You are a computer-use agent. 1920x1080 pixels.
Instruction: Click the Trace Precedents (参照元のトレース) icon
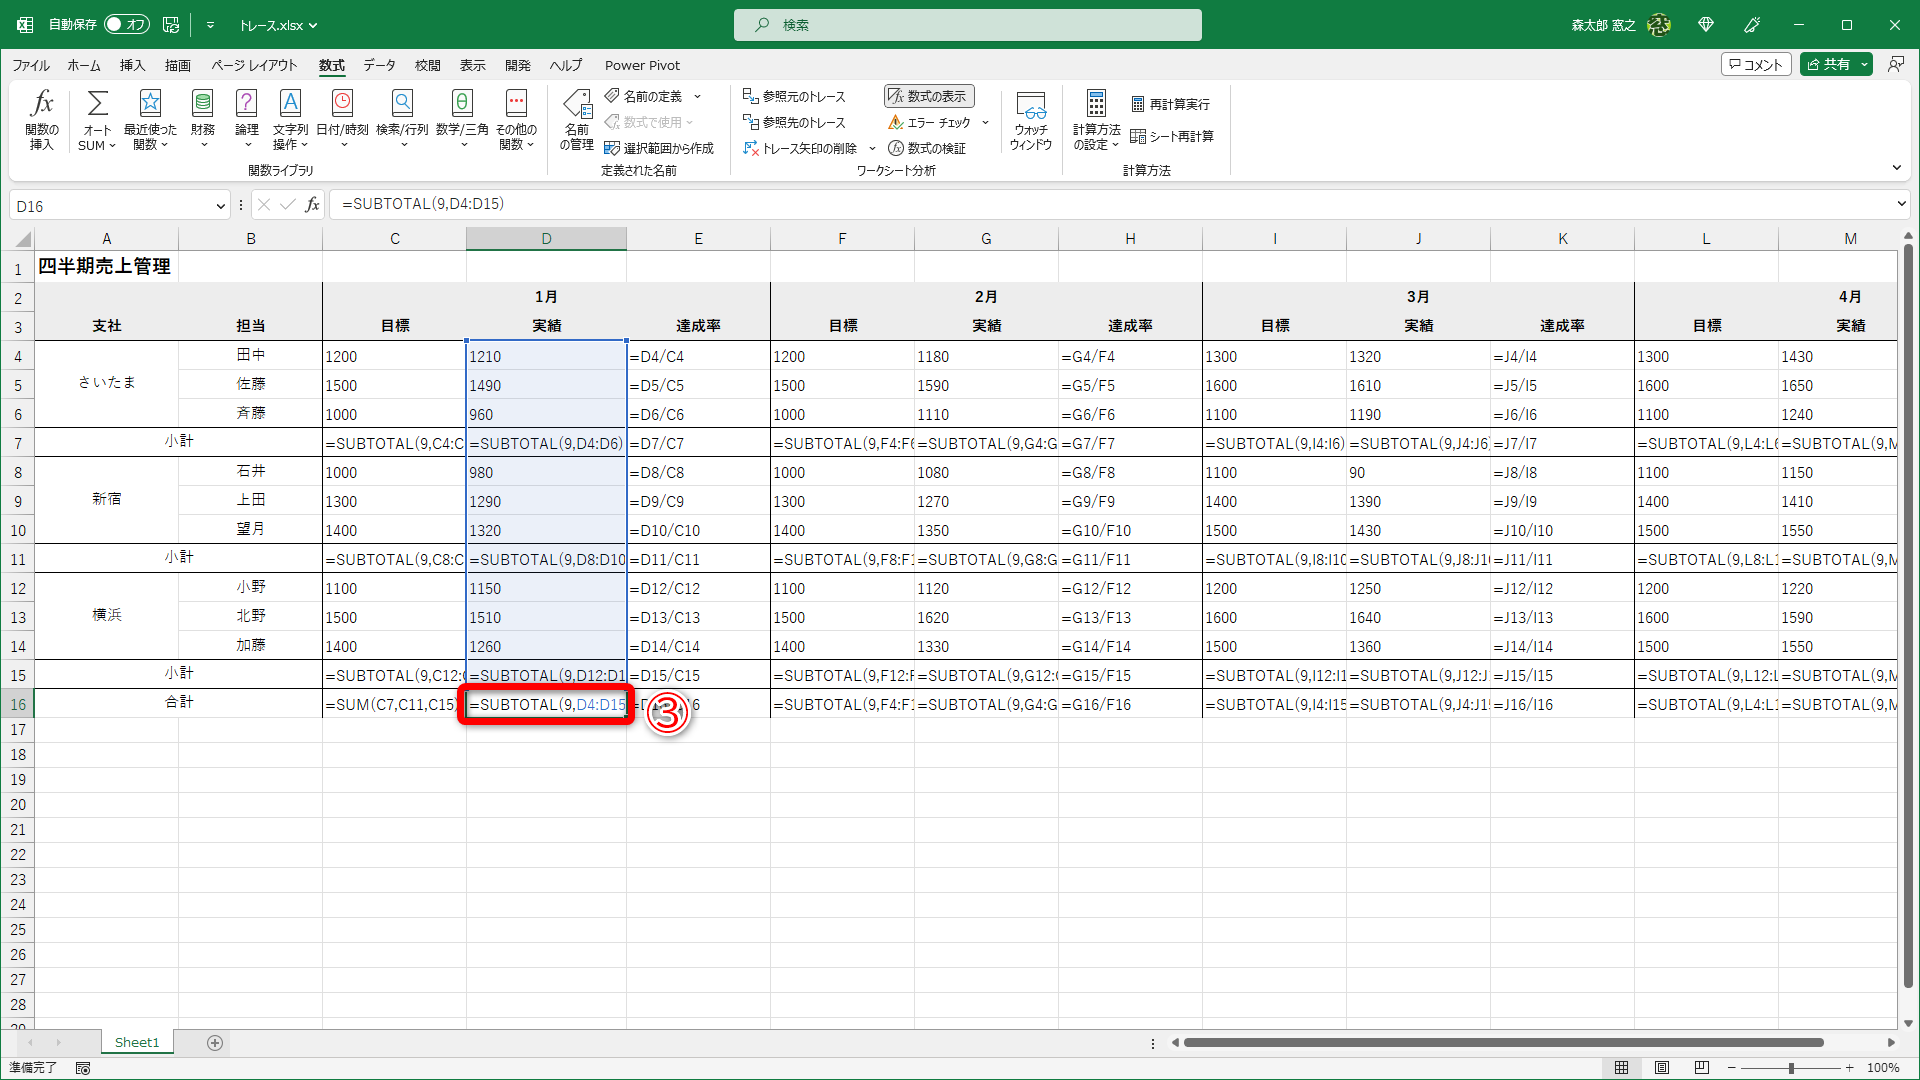pyautogui.click(x=751, y=96)
